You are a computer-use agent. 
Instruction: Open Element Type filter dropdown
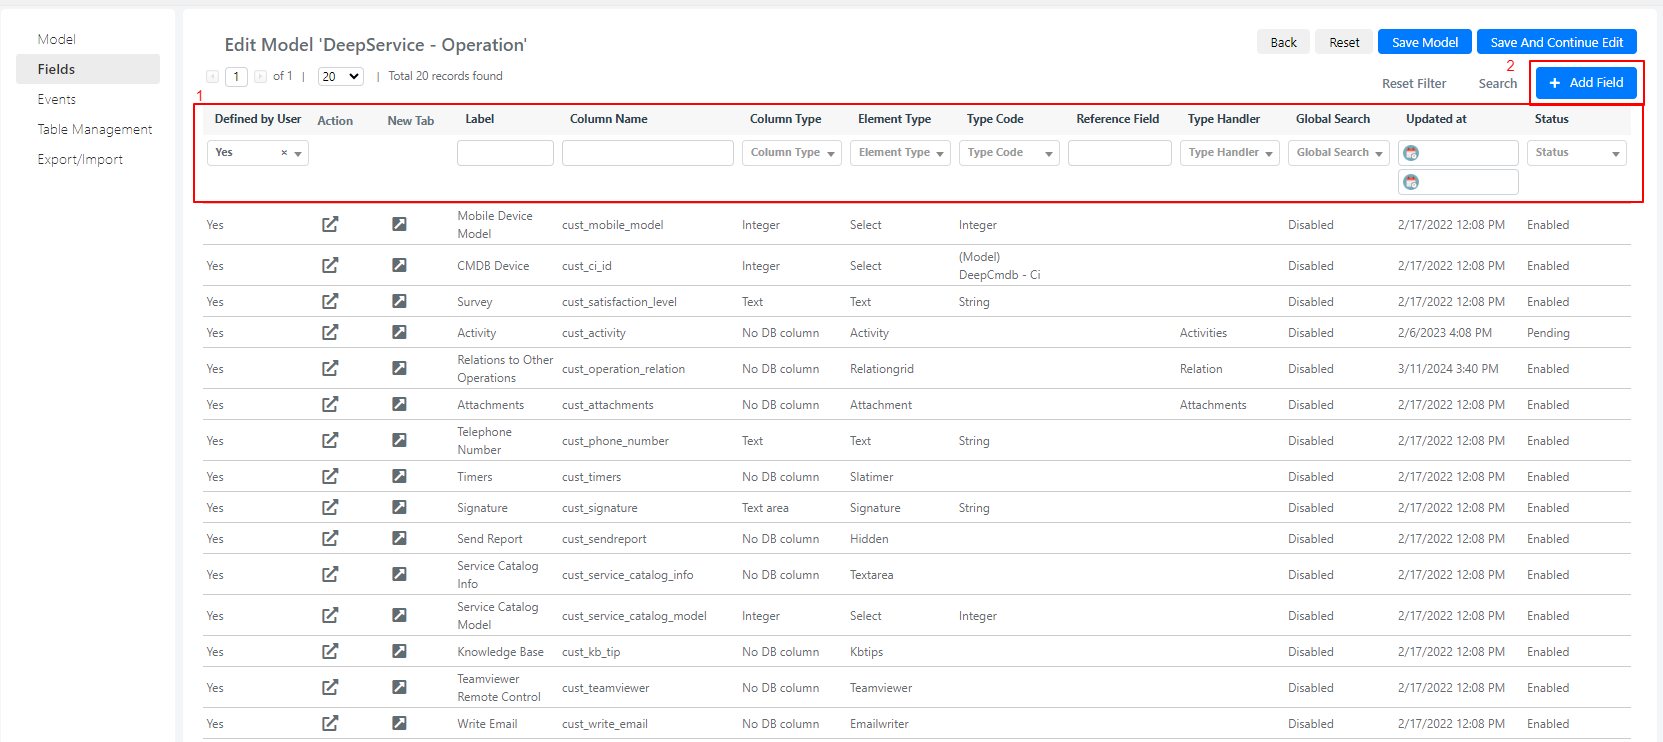tap(900, 152)
